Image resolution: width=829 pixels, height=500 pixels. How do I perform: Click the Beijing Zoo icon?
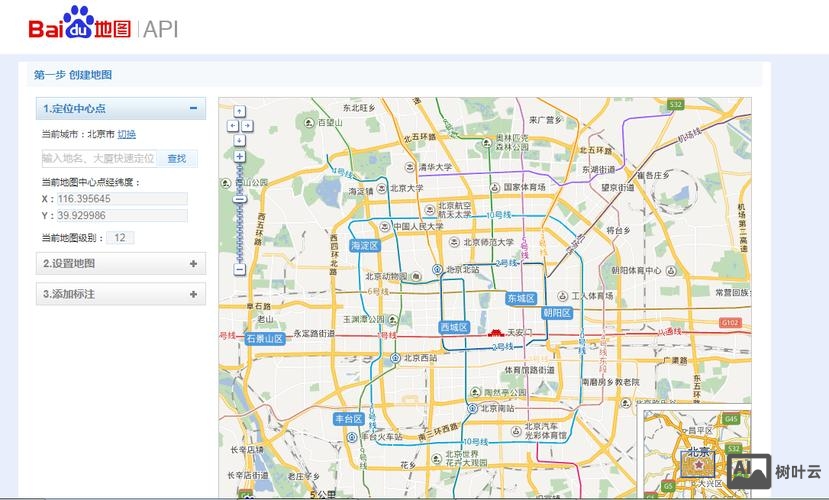[x=416, y=276]
